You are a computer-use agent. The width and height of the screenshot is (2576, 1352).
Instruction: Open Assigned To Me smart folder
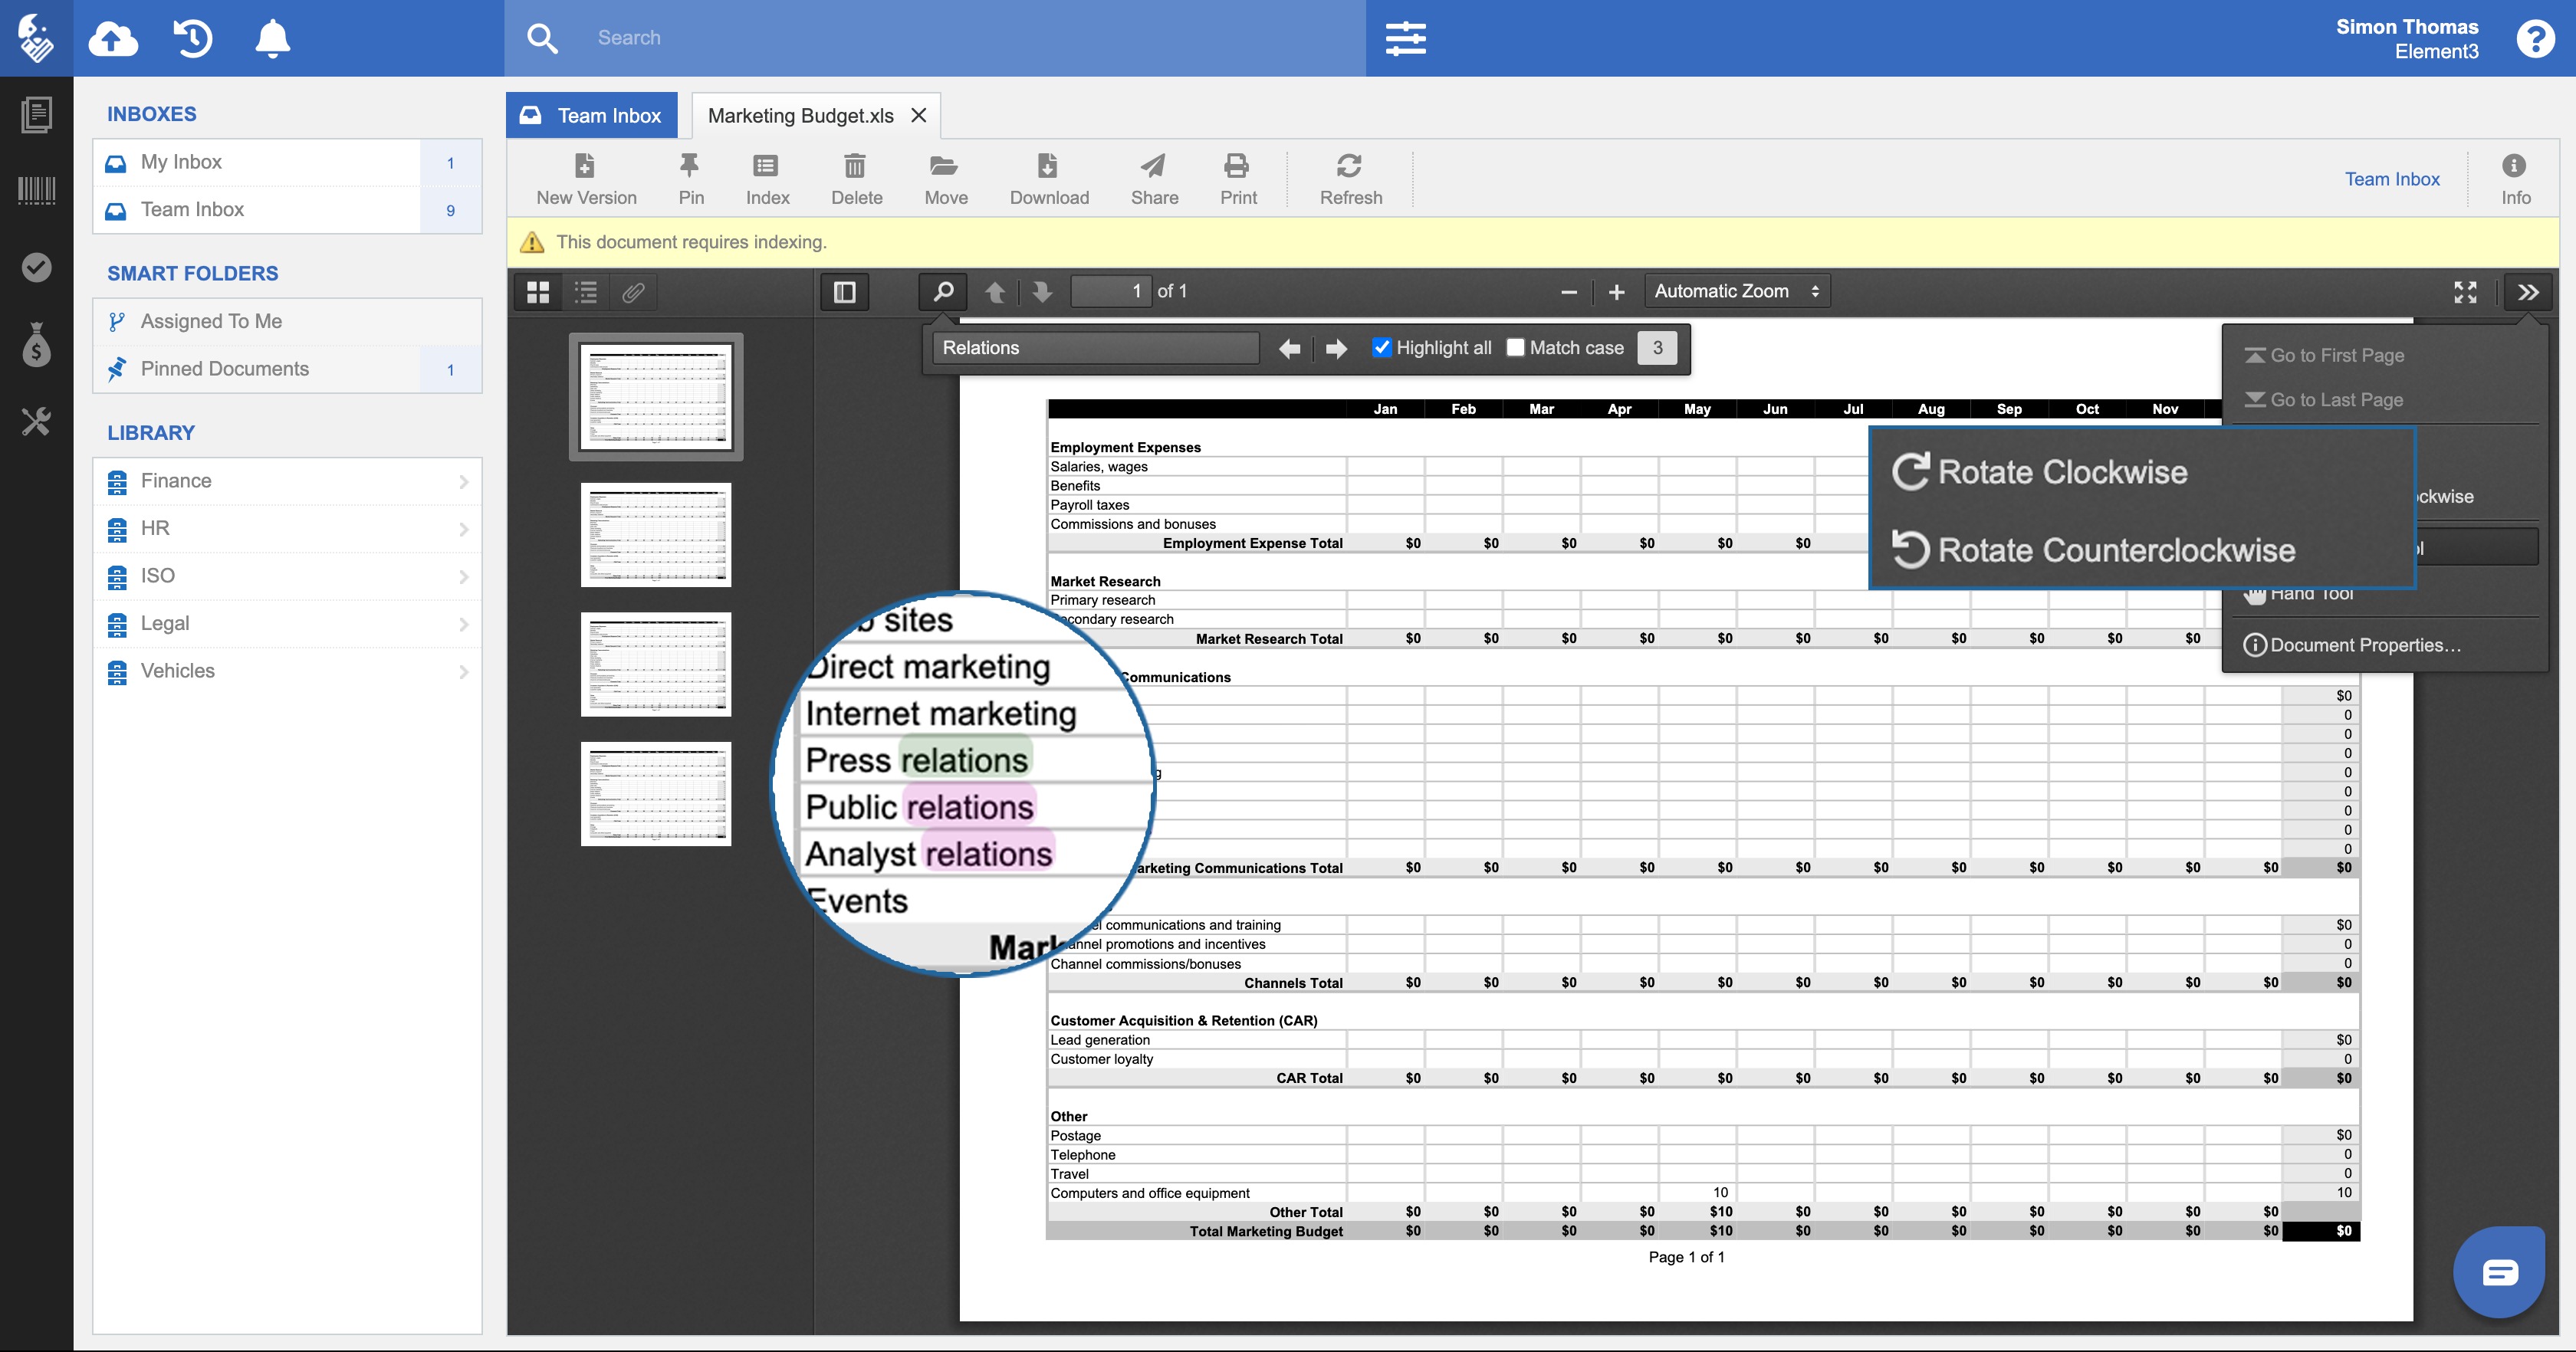pyautogui.click(x=287, y=321)
